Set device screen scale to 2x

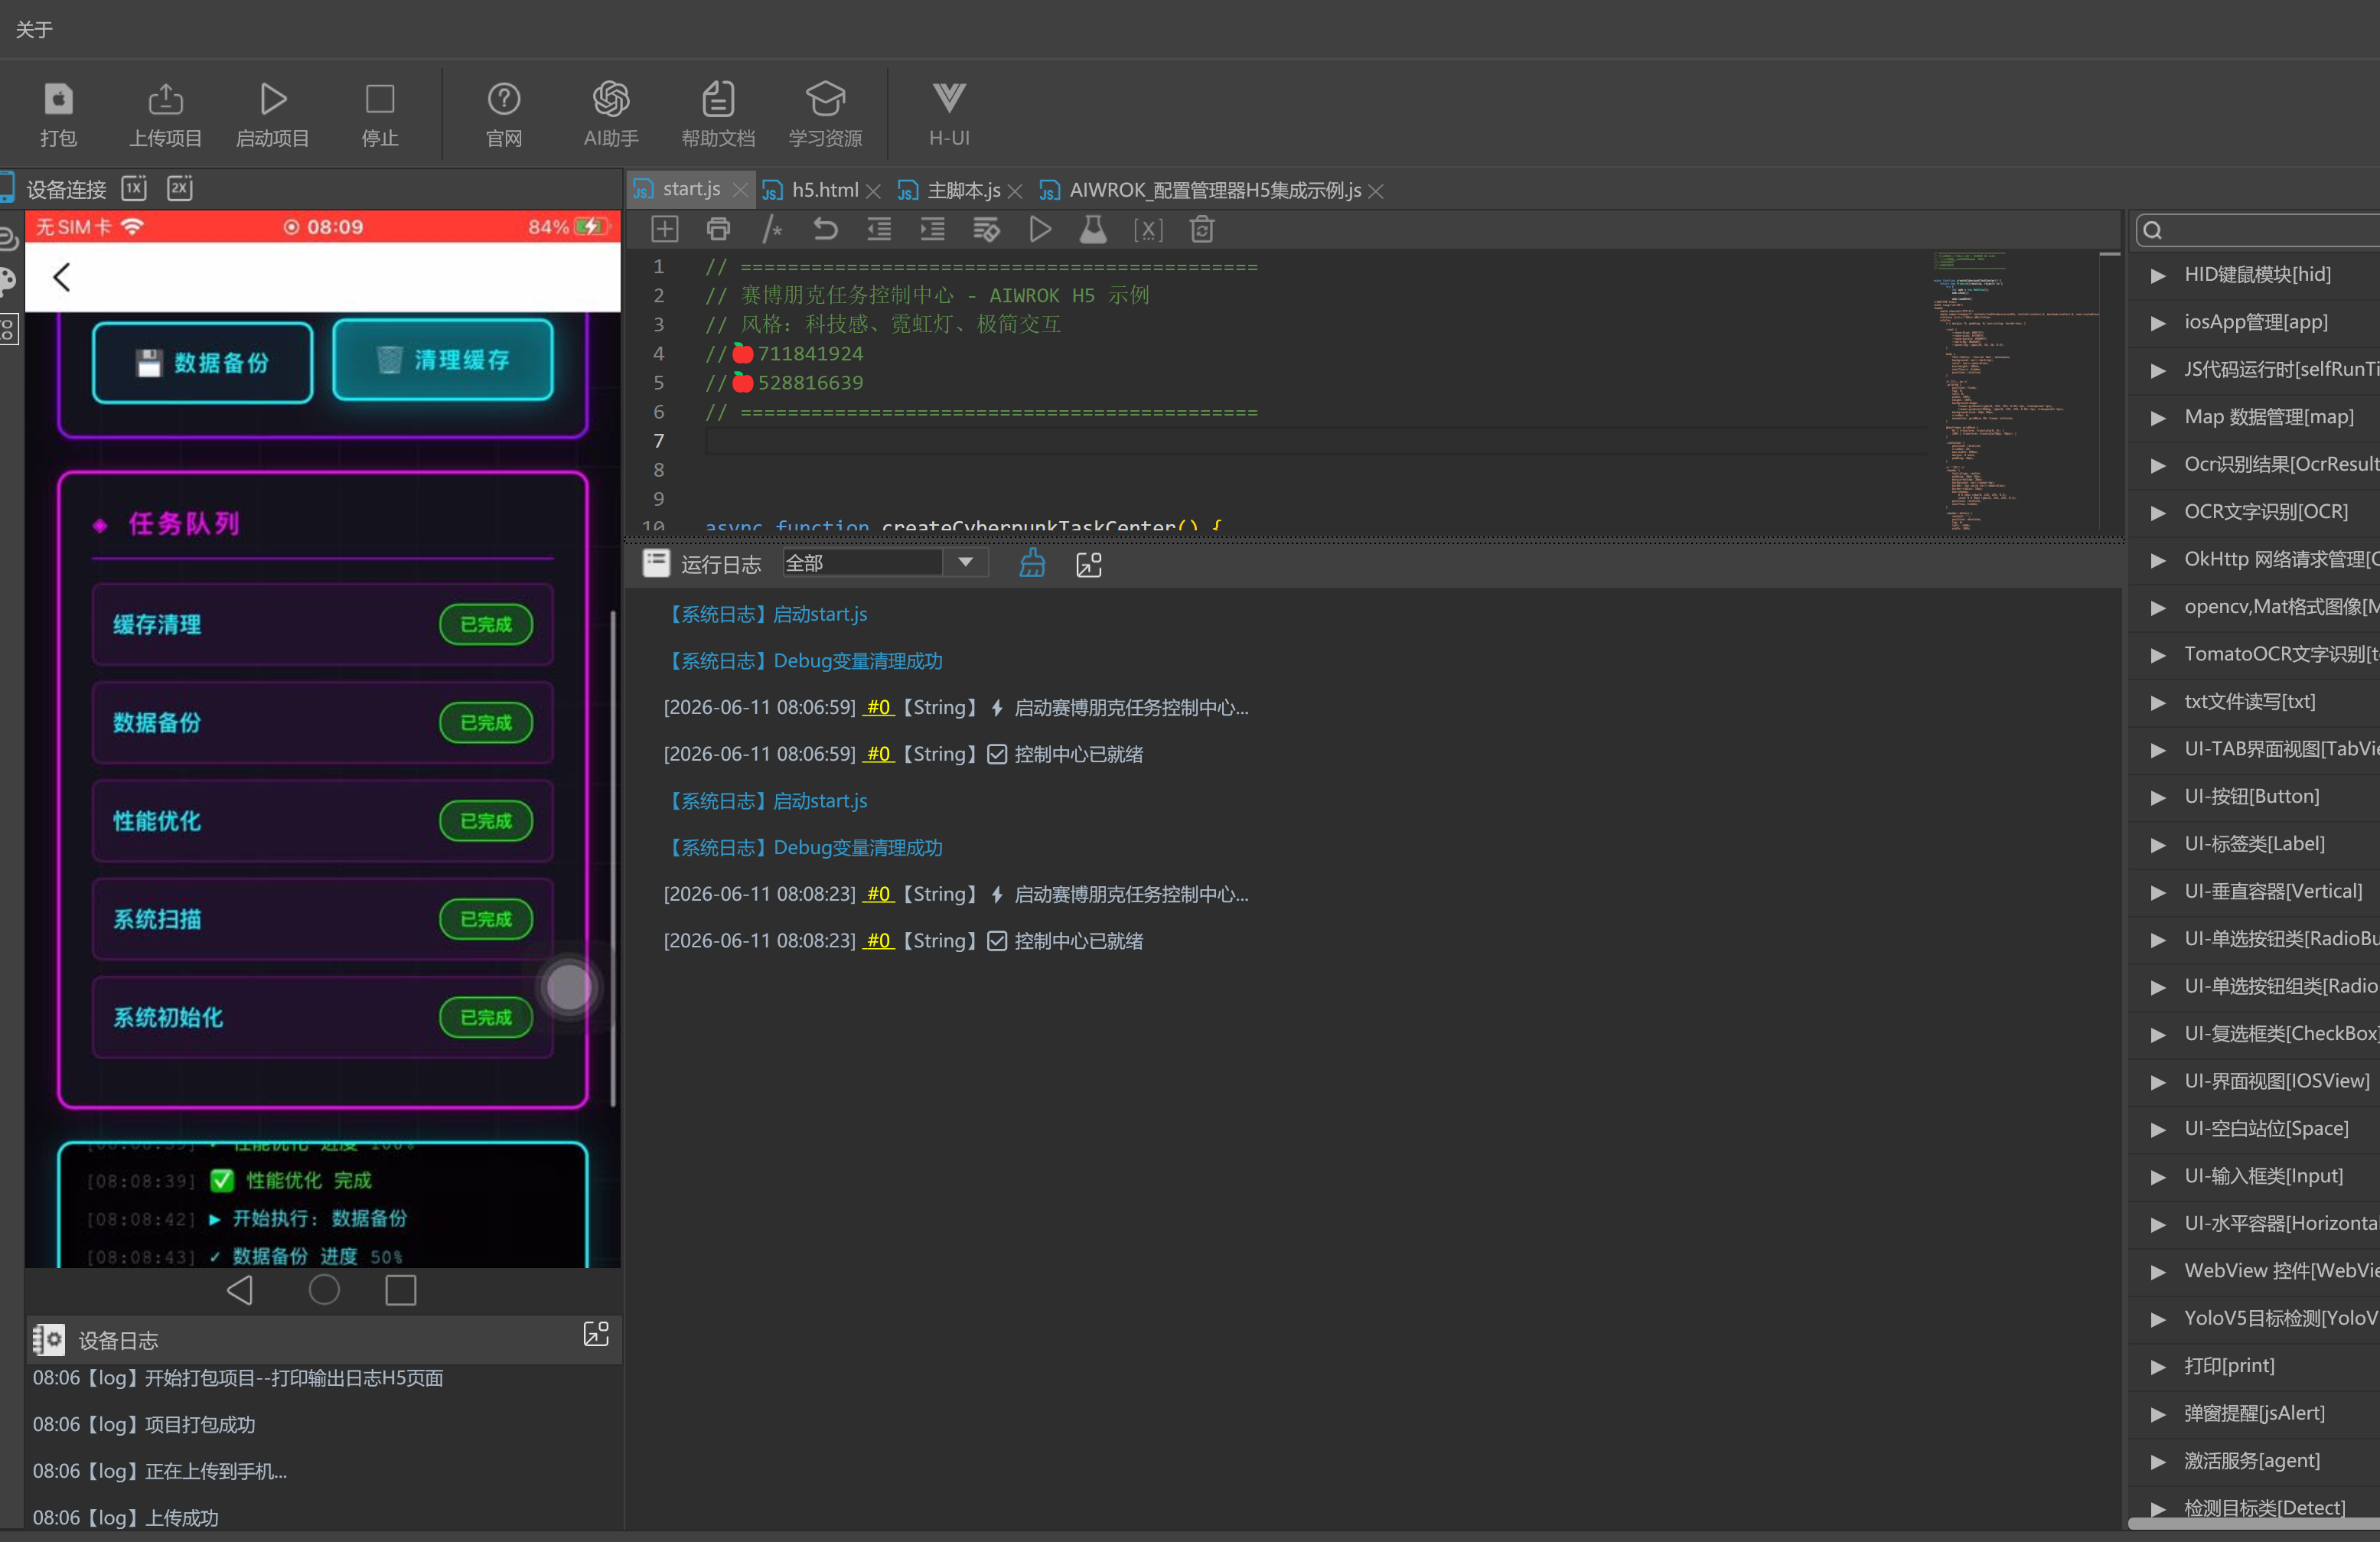pos(180,188)
